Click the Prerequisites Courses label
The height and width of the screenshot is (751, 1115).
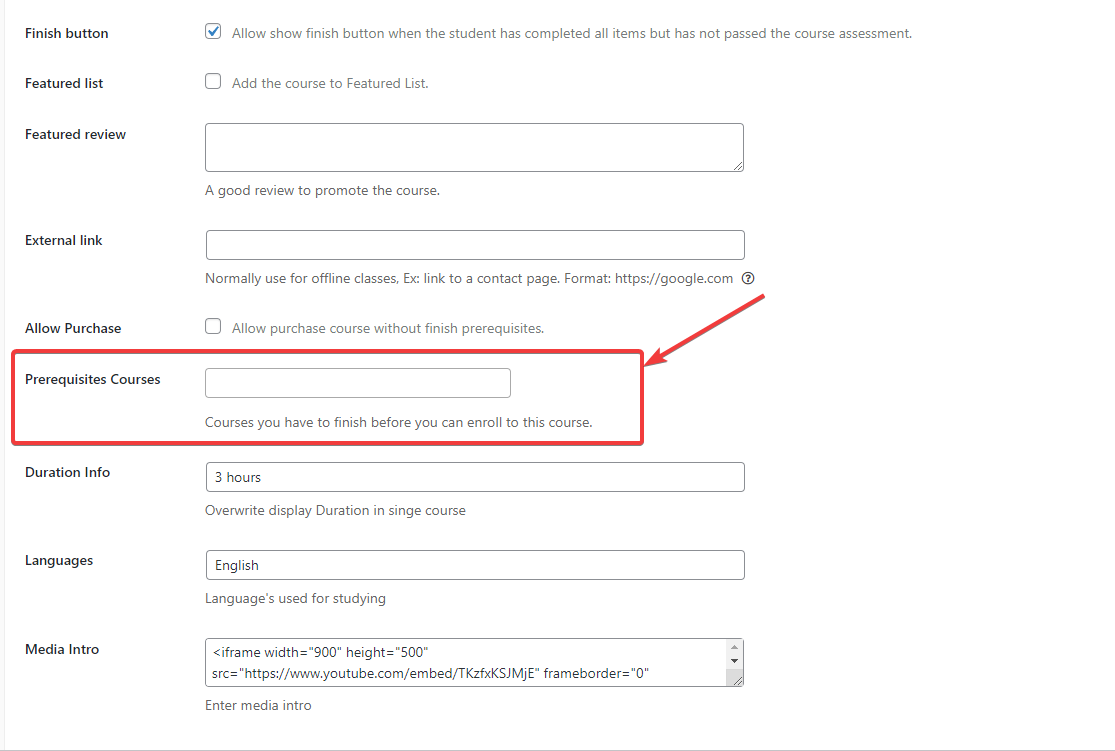point(92,379)
